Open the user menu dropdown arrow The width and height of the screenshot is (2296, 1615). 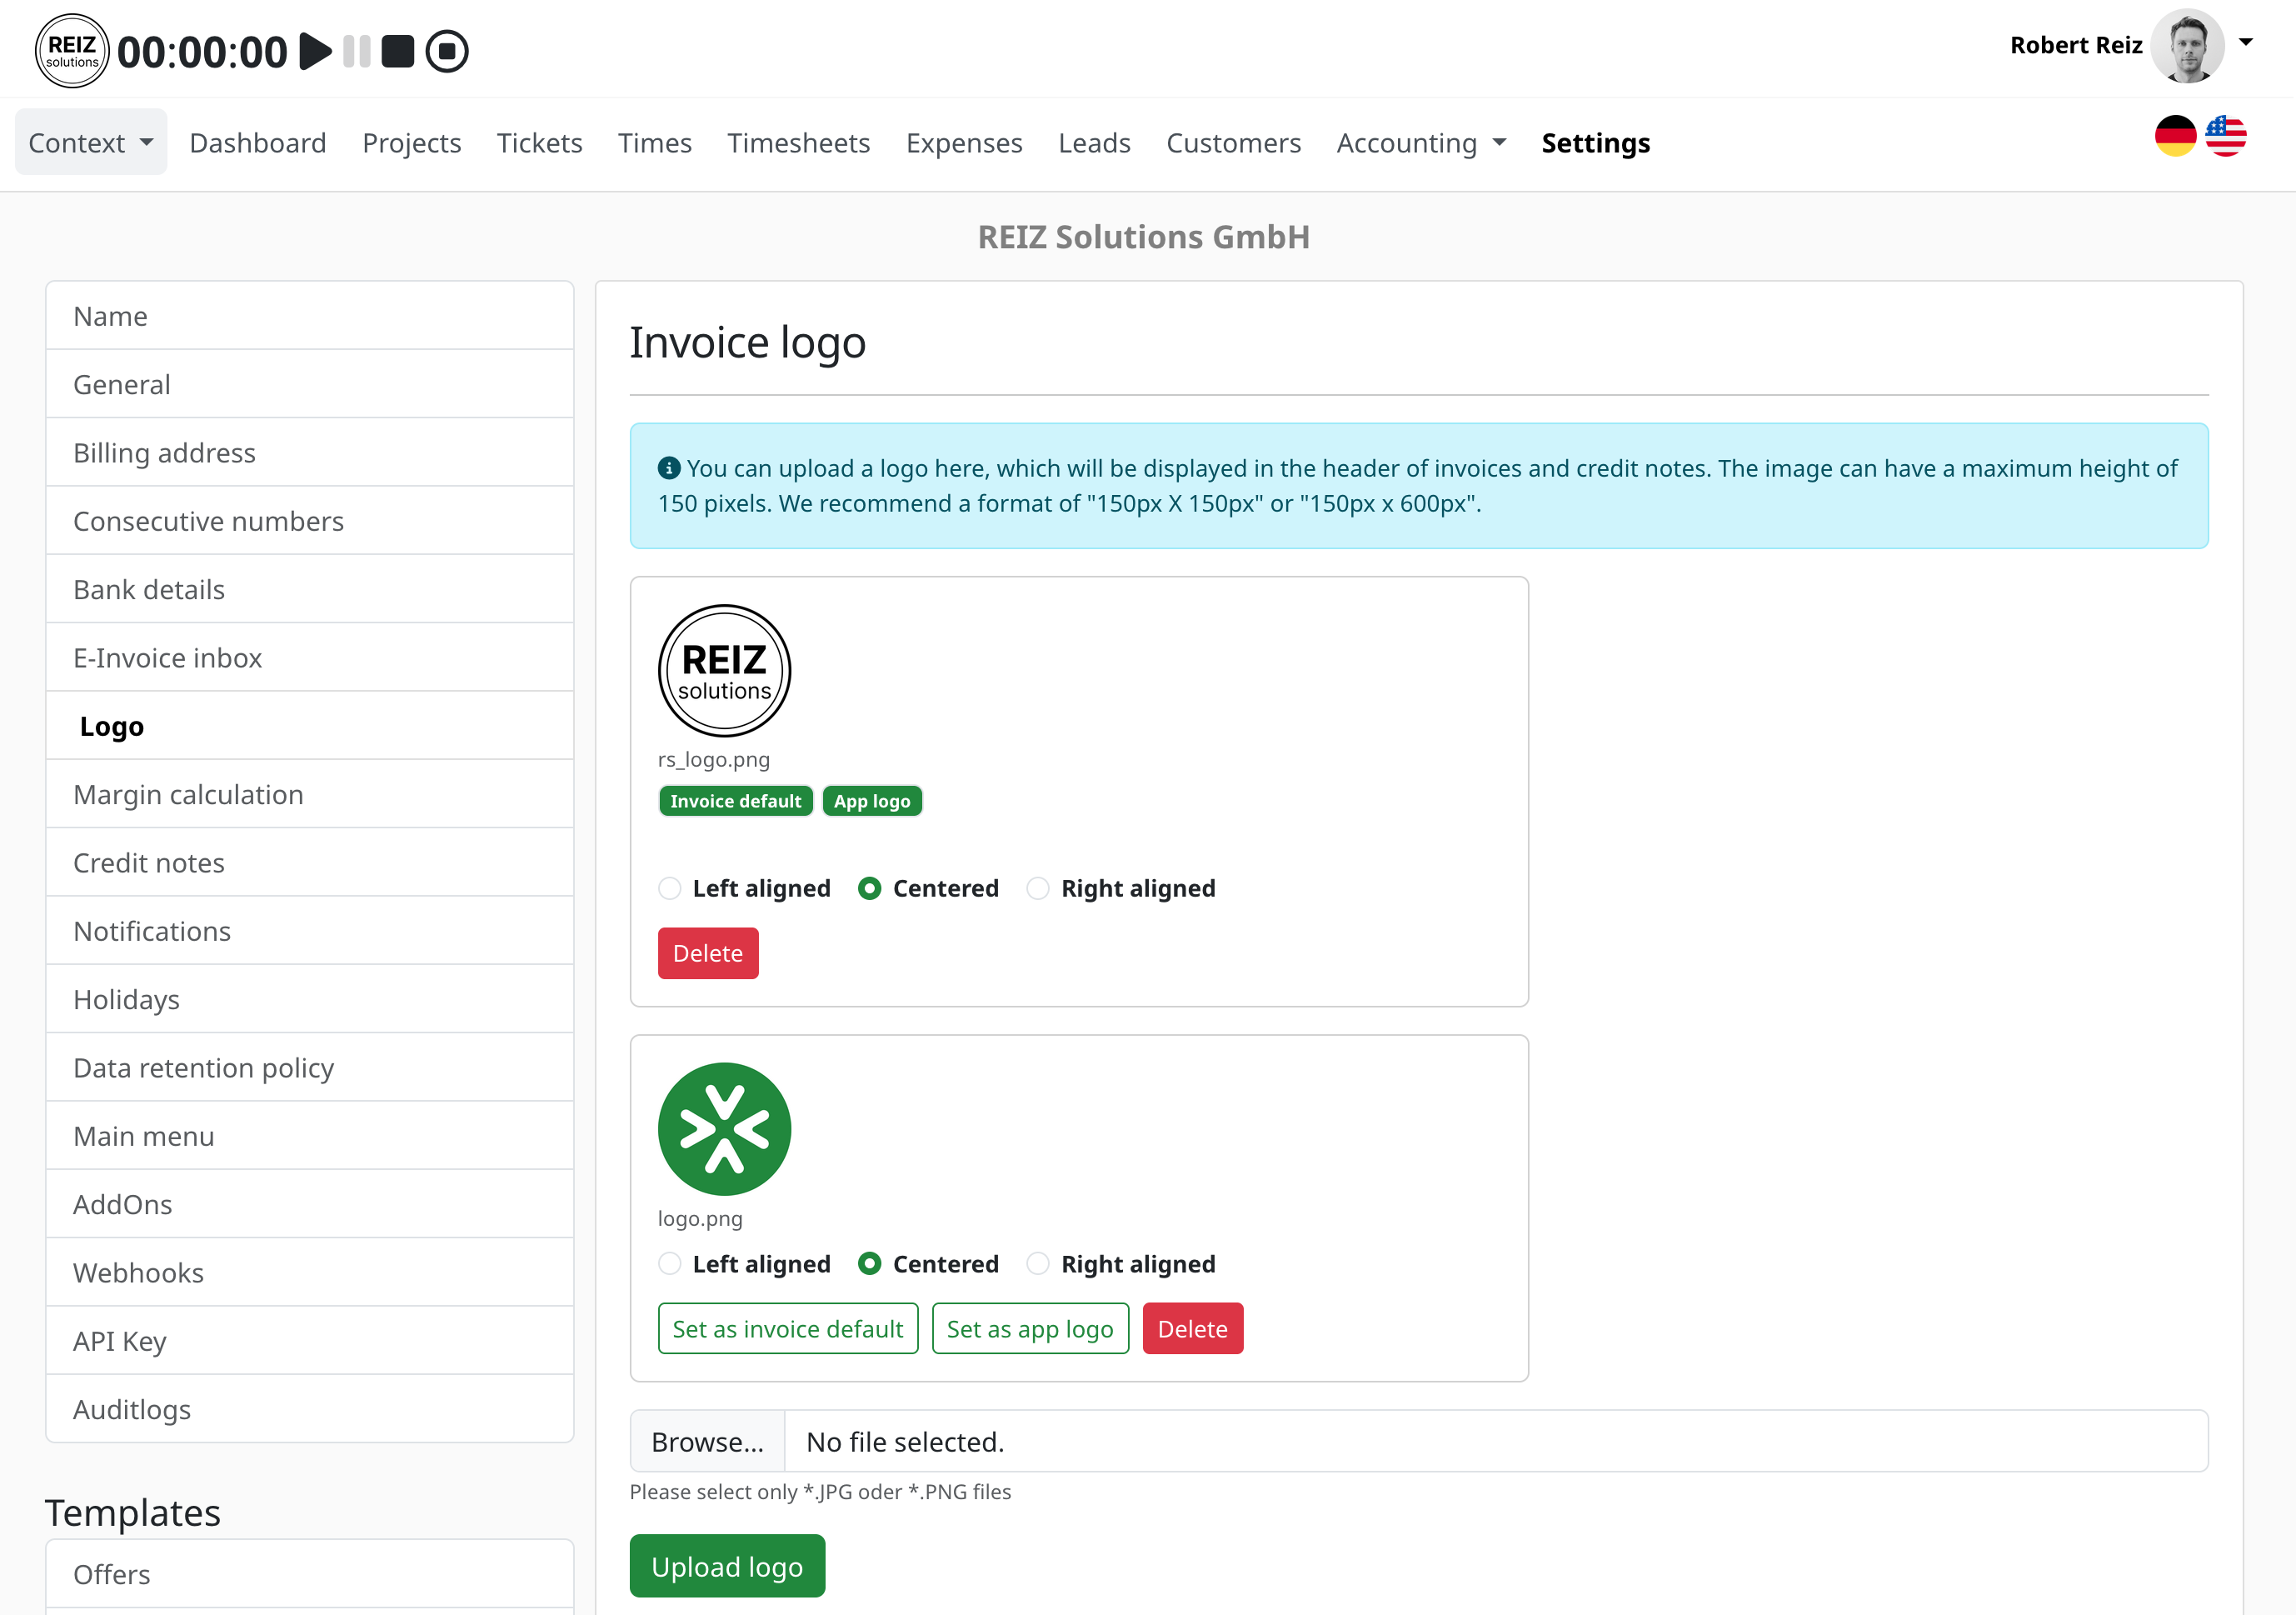2246,42
